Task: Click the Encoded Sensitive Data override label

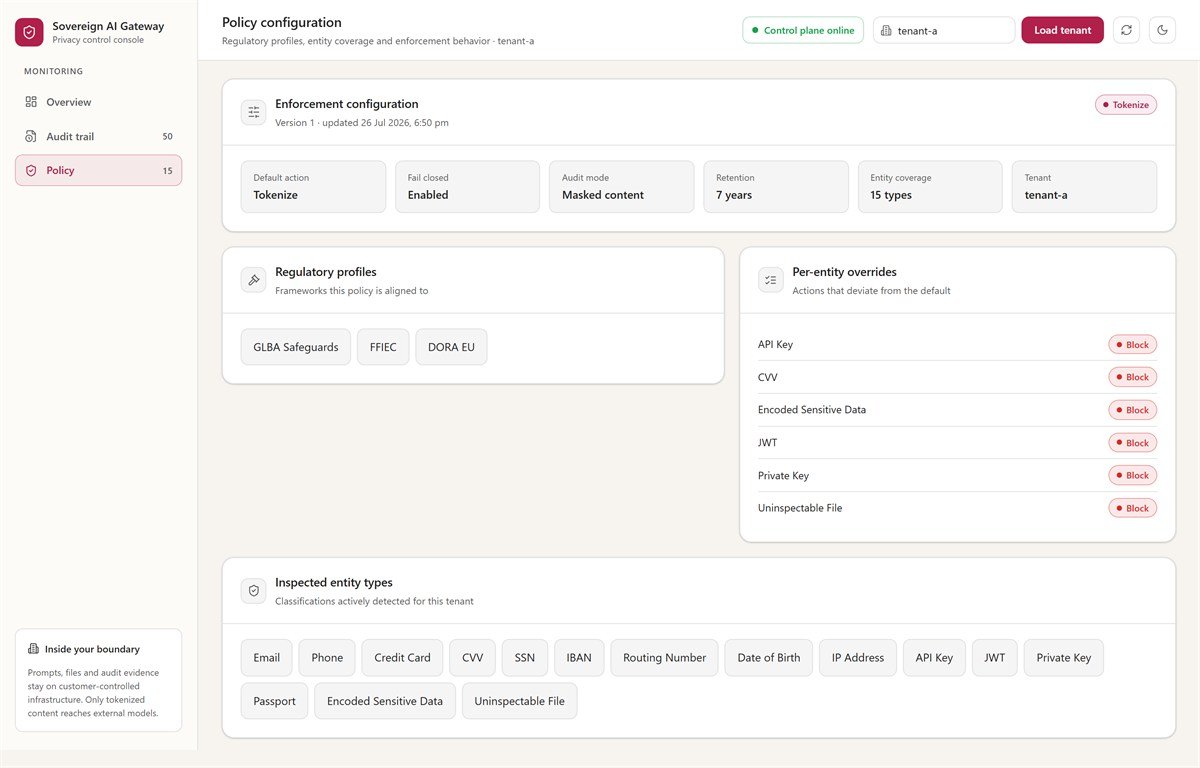Action: [812, 410]
